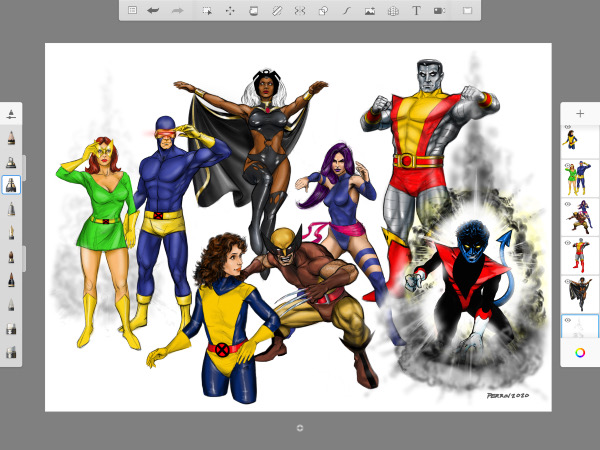
Task: Open the Brush Library at palette top
Action: click(11, 114)
